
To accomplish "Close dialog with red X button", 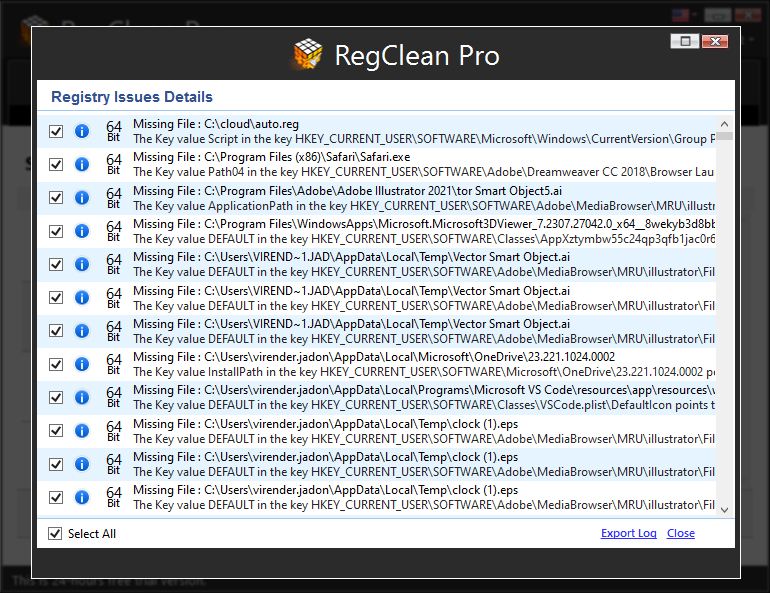I will click(x=715, y=41).
